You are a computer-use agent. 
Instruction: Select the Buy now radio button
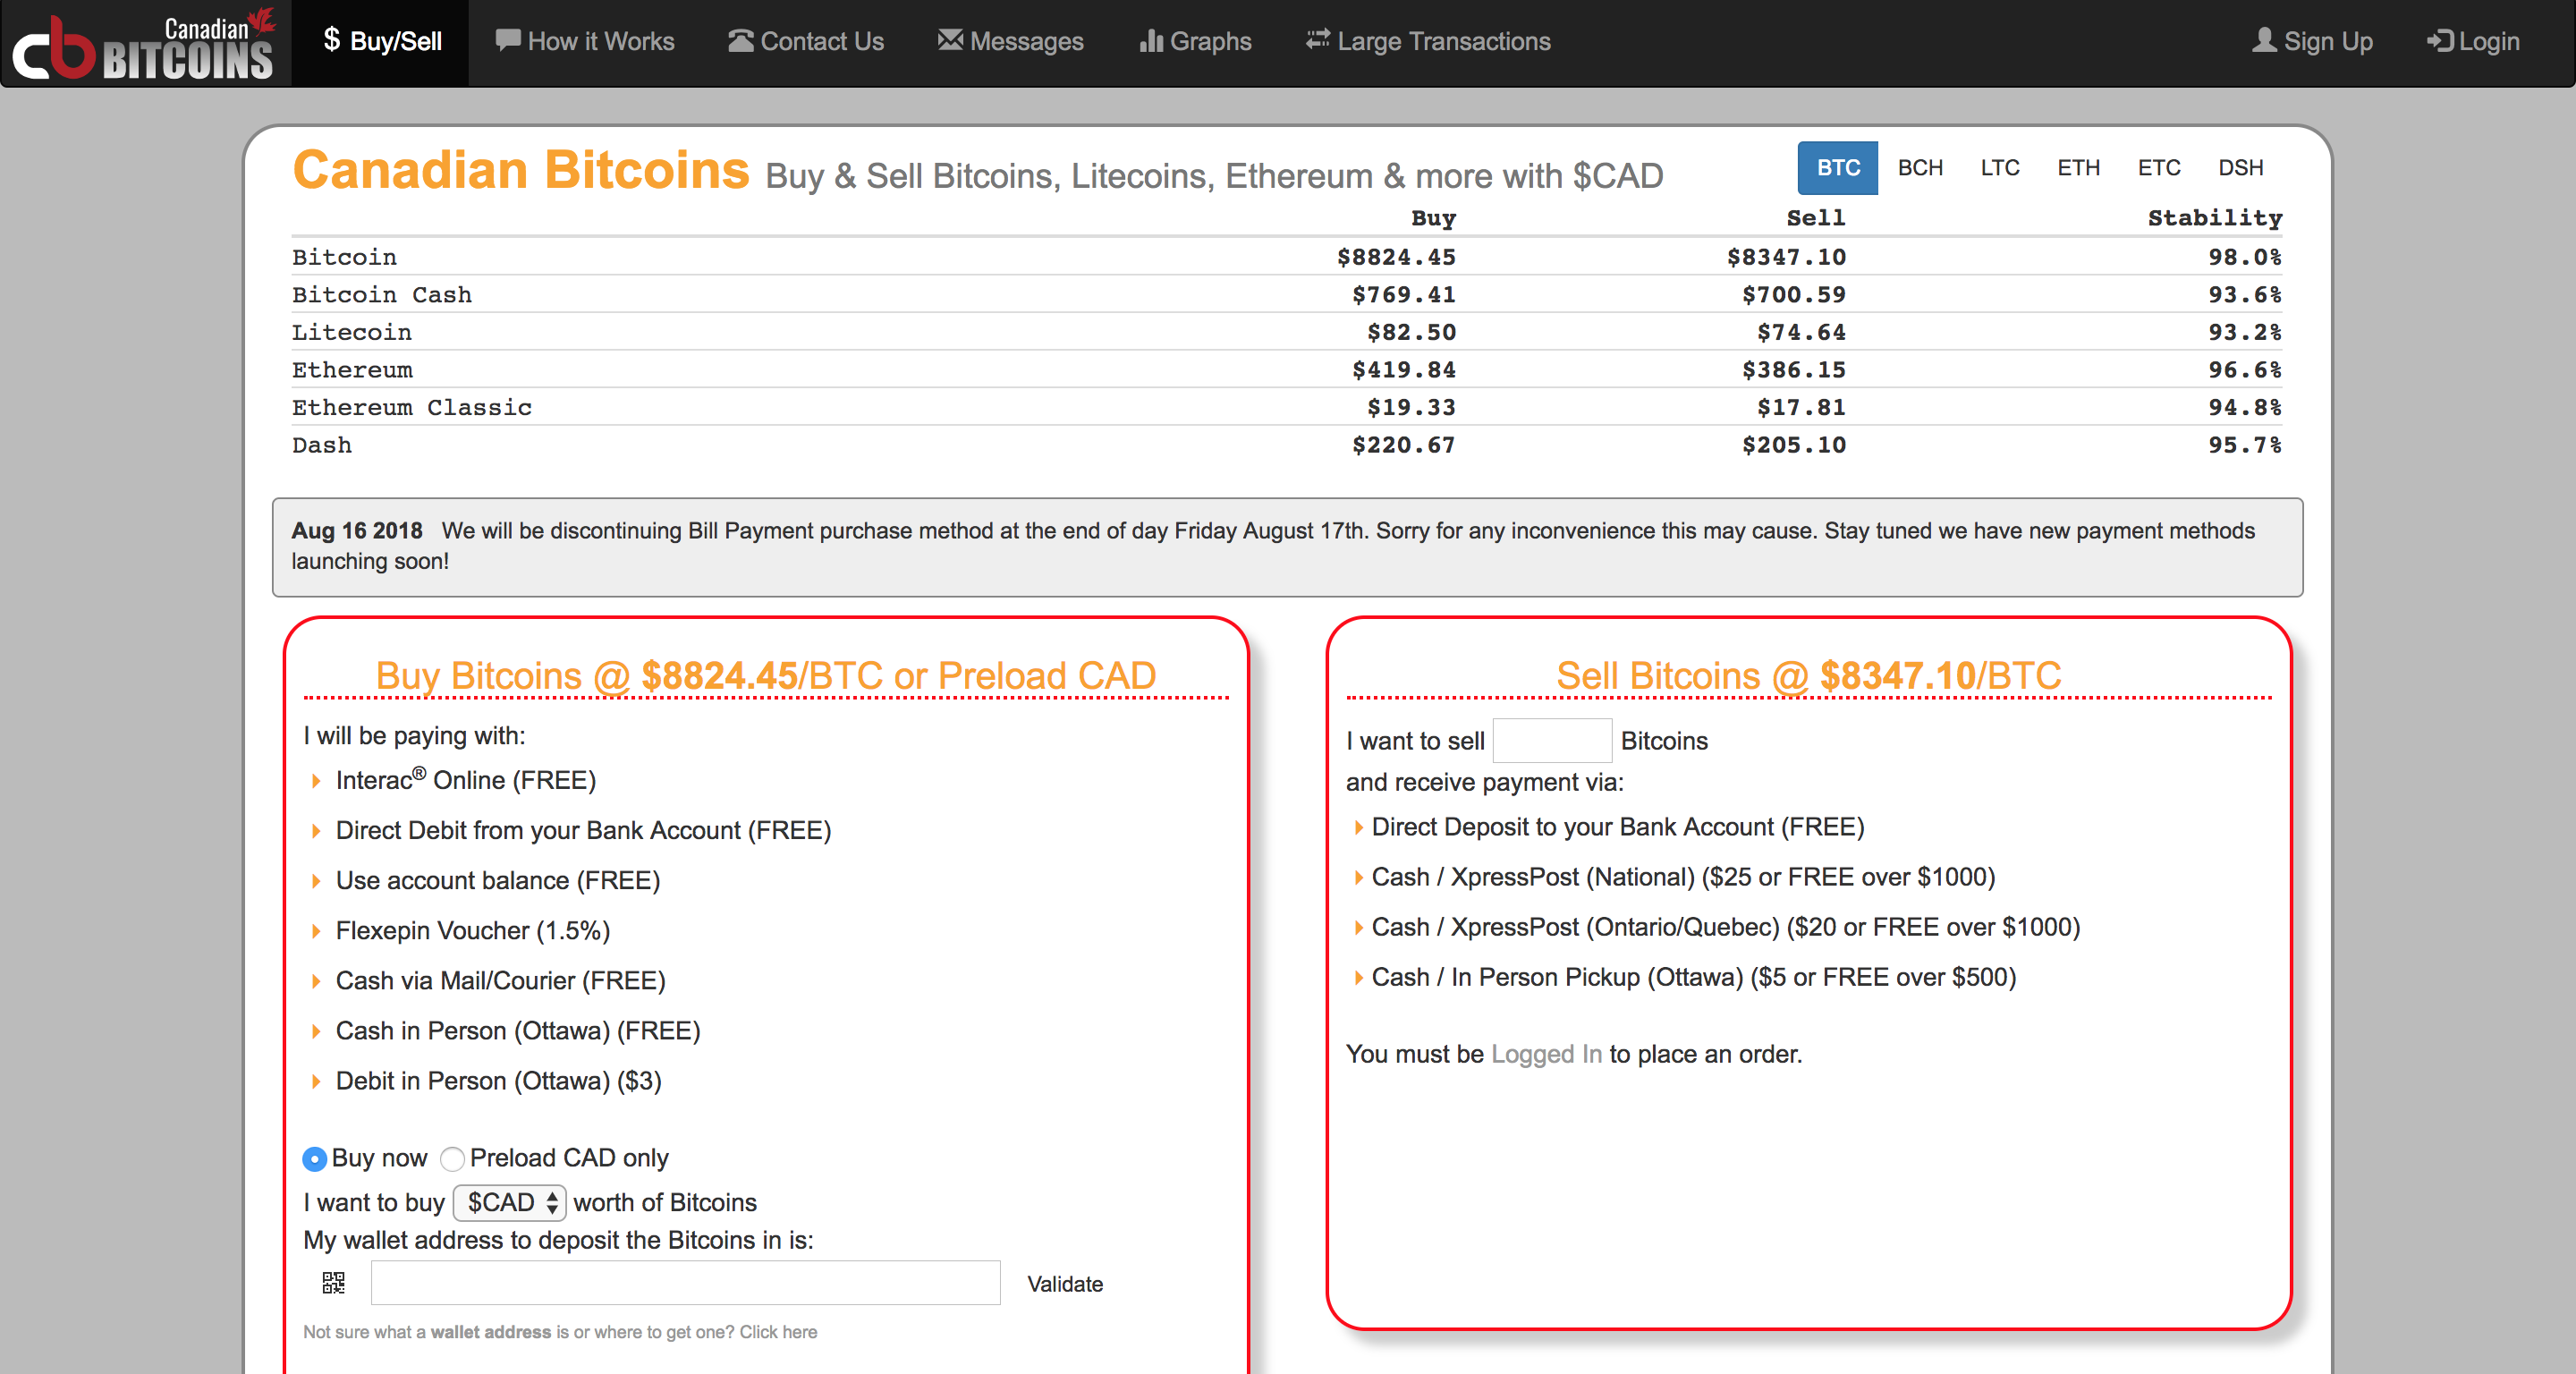coord(314,1158)
